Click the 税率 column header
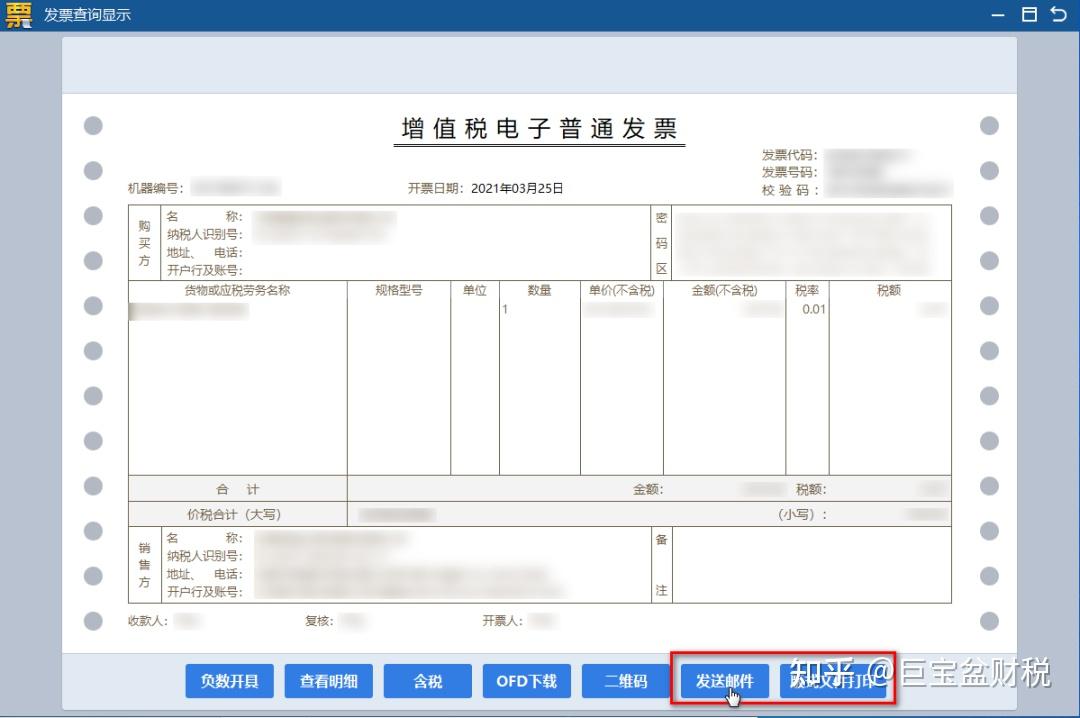The width and height of the screenshot is (1080, 718). click(807, 290)
